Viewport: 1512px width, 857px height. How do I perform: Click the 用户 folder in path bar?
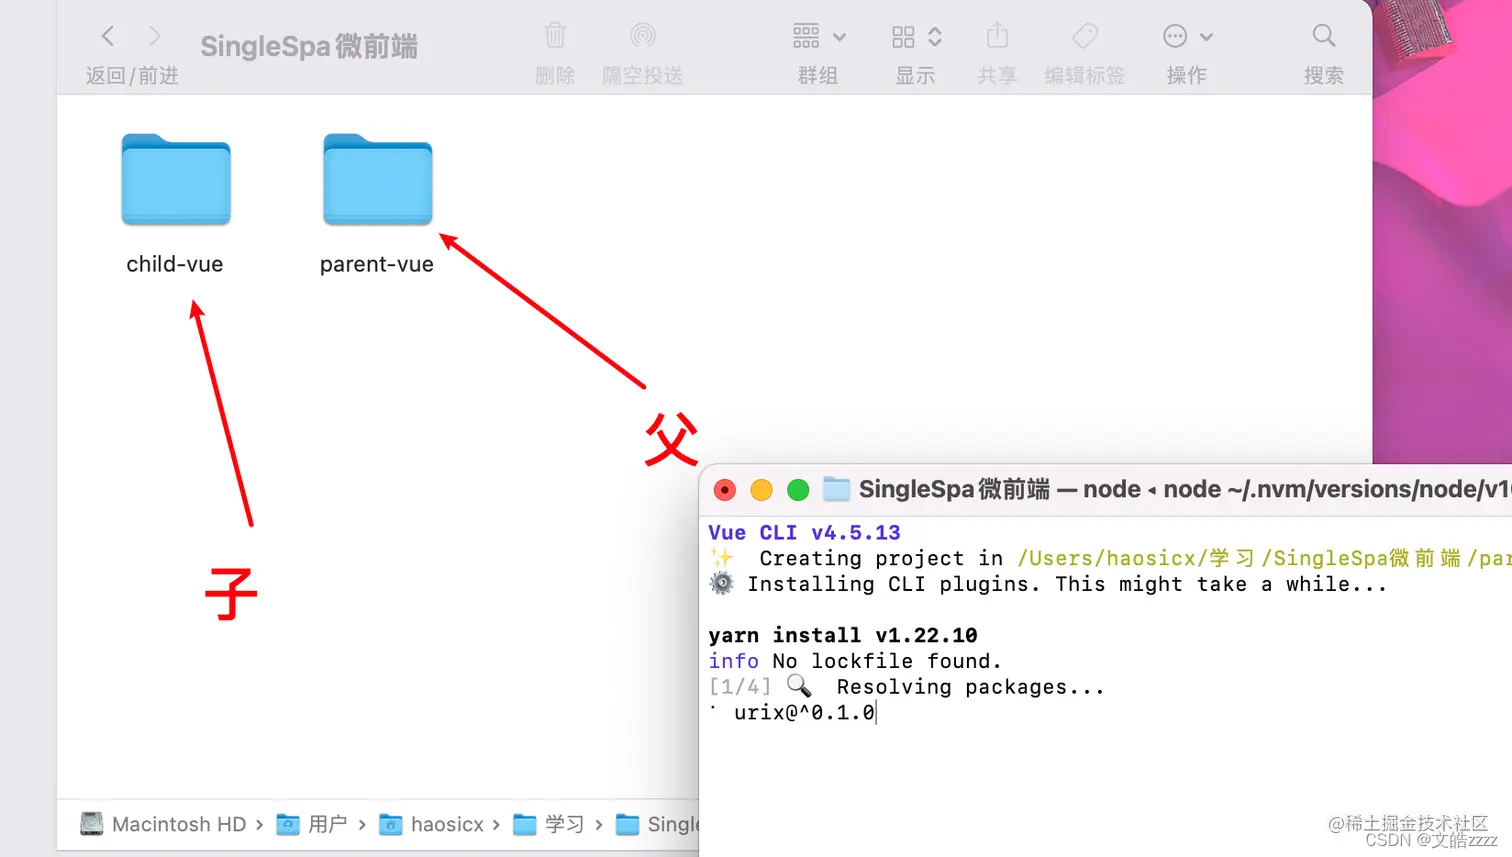pyautogui.click(x=311, y=824)
